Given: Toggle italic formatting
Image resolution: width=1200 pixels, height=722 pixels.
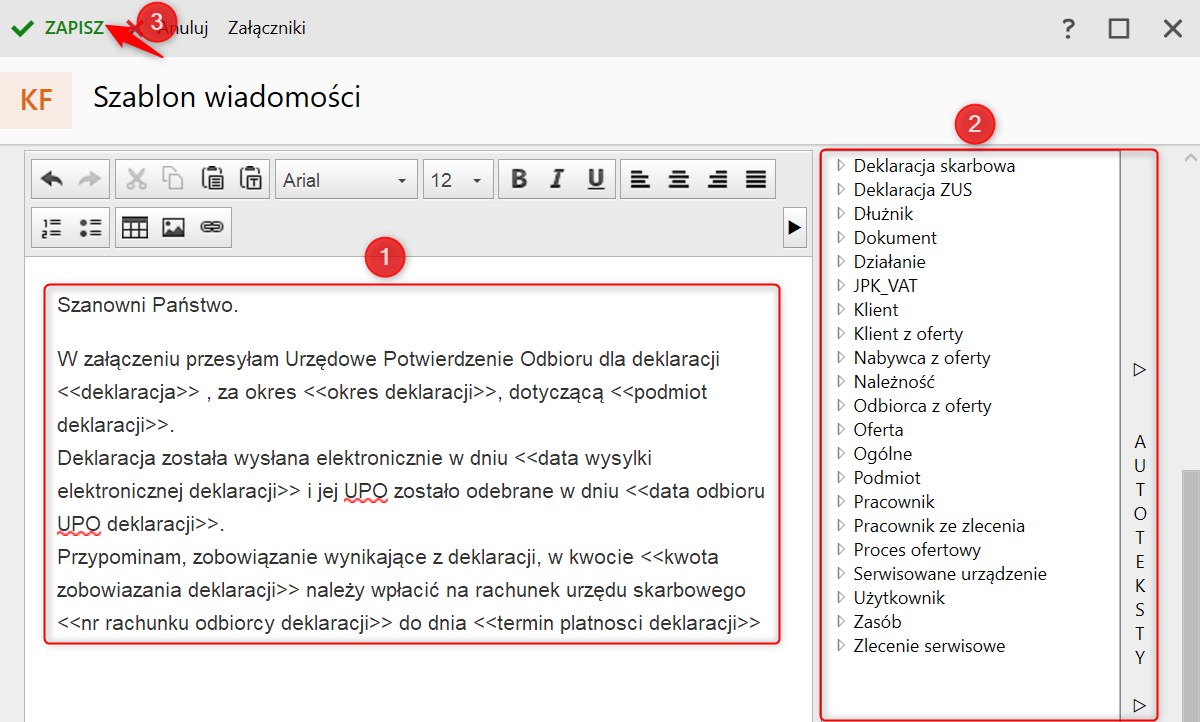Looking at the screenshot, I should click(x=557, y=180).
